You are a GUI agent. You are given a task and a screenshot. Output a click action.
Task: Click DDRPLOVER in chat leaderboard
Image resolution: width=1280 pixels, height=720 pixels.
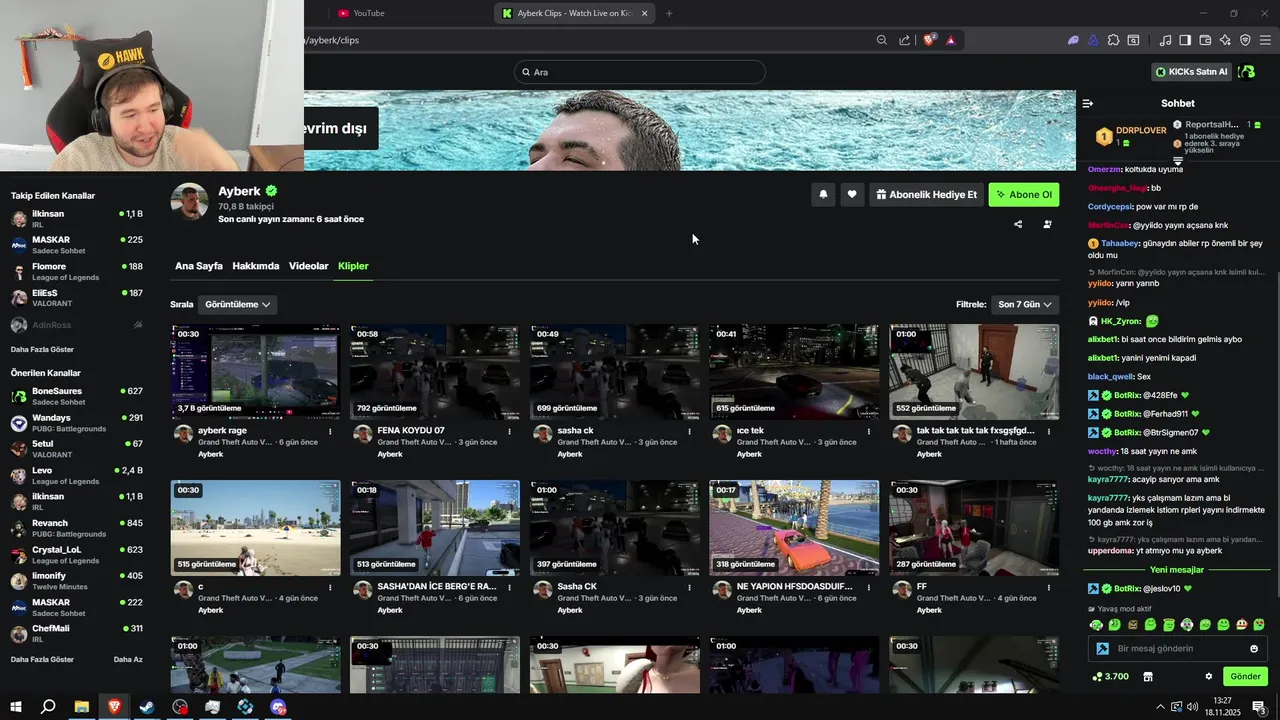[1141, 130]
